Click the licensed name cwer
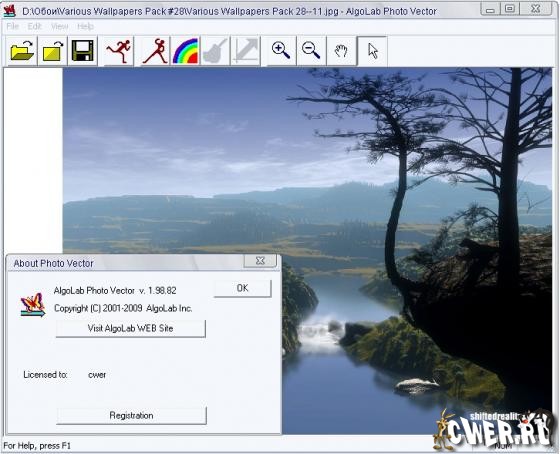The width and height of the screenshot is (560, 454). 97,375
